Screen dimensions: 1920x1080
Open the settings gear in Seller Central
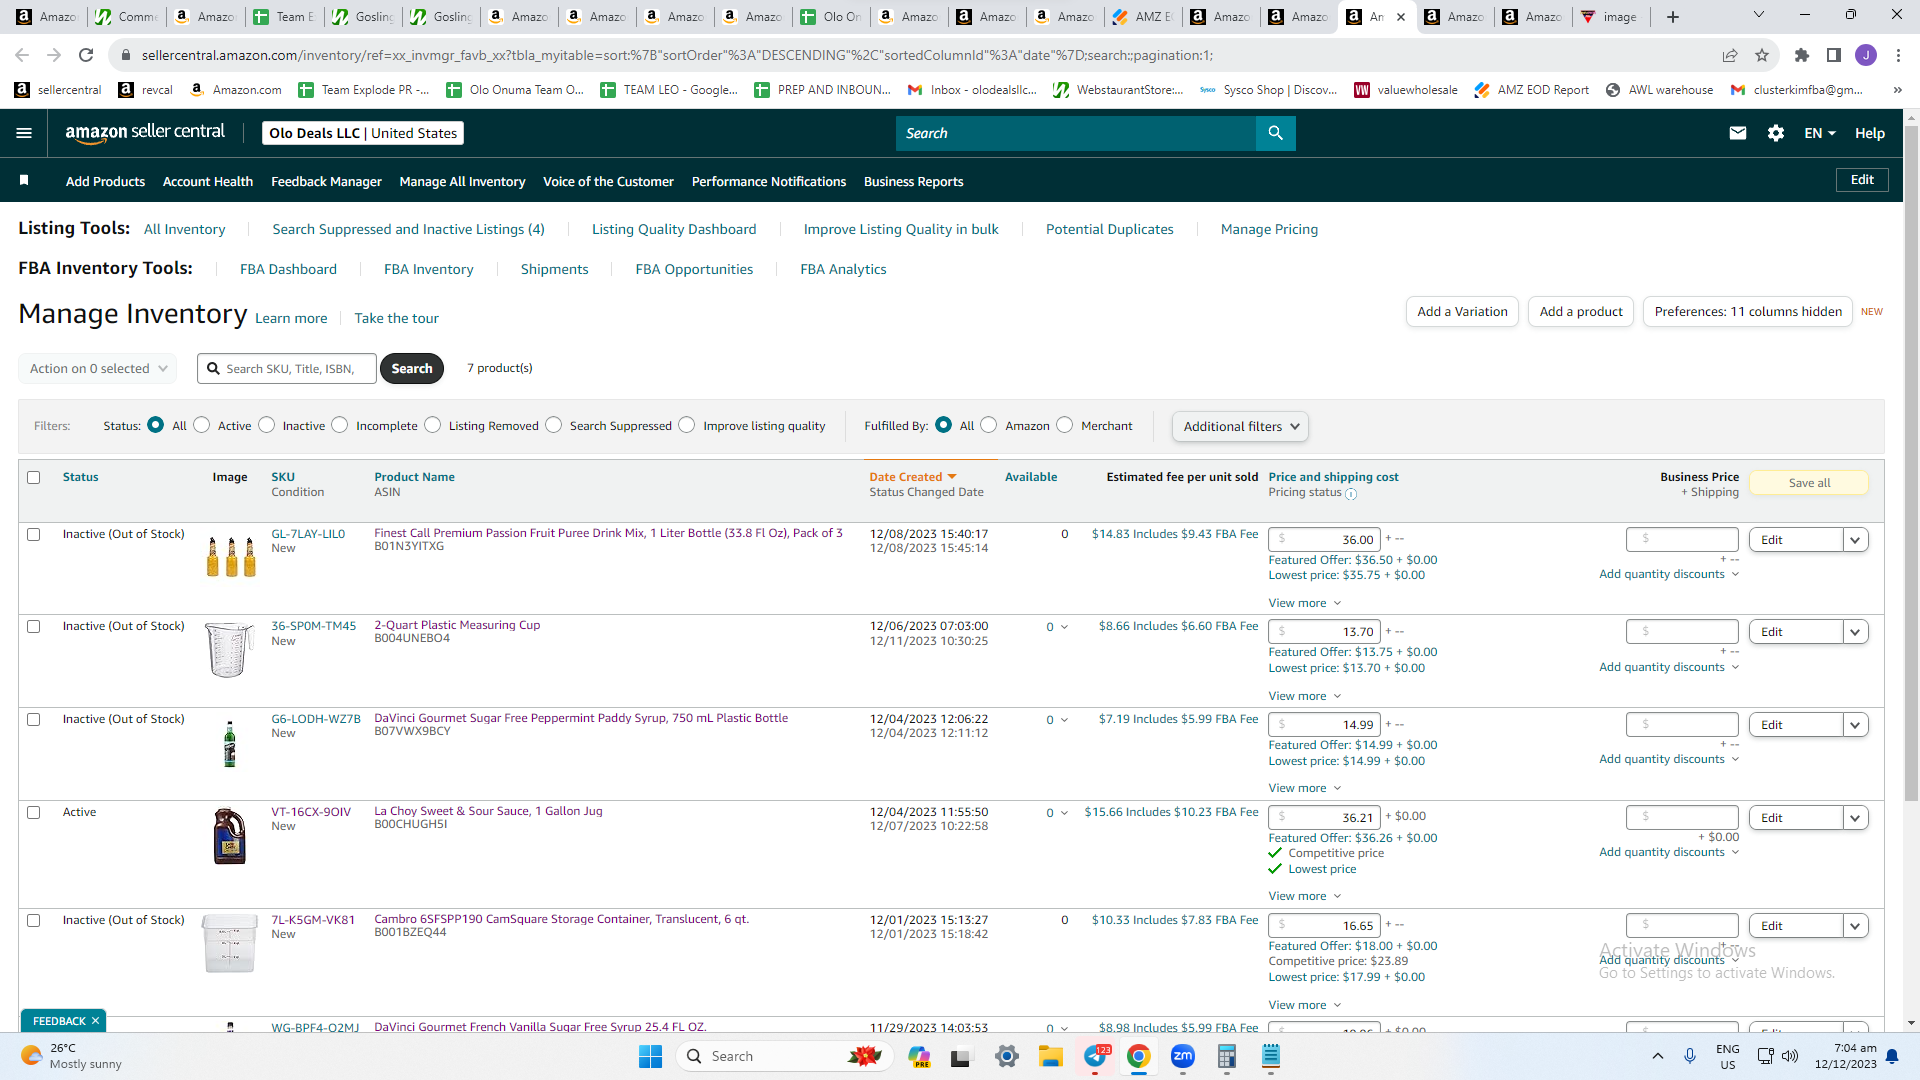point(1776,133)
